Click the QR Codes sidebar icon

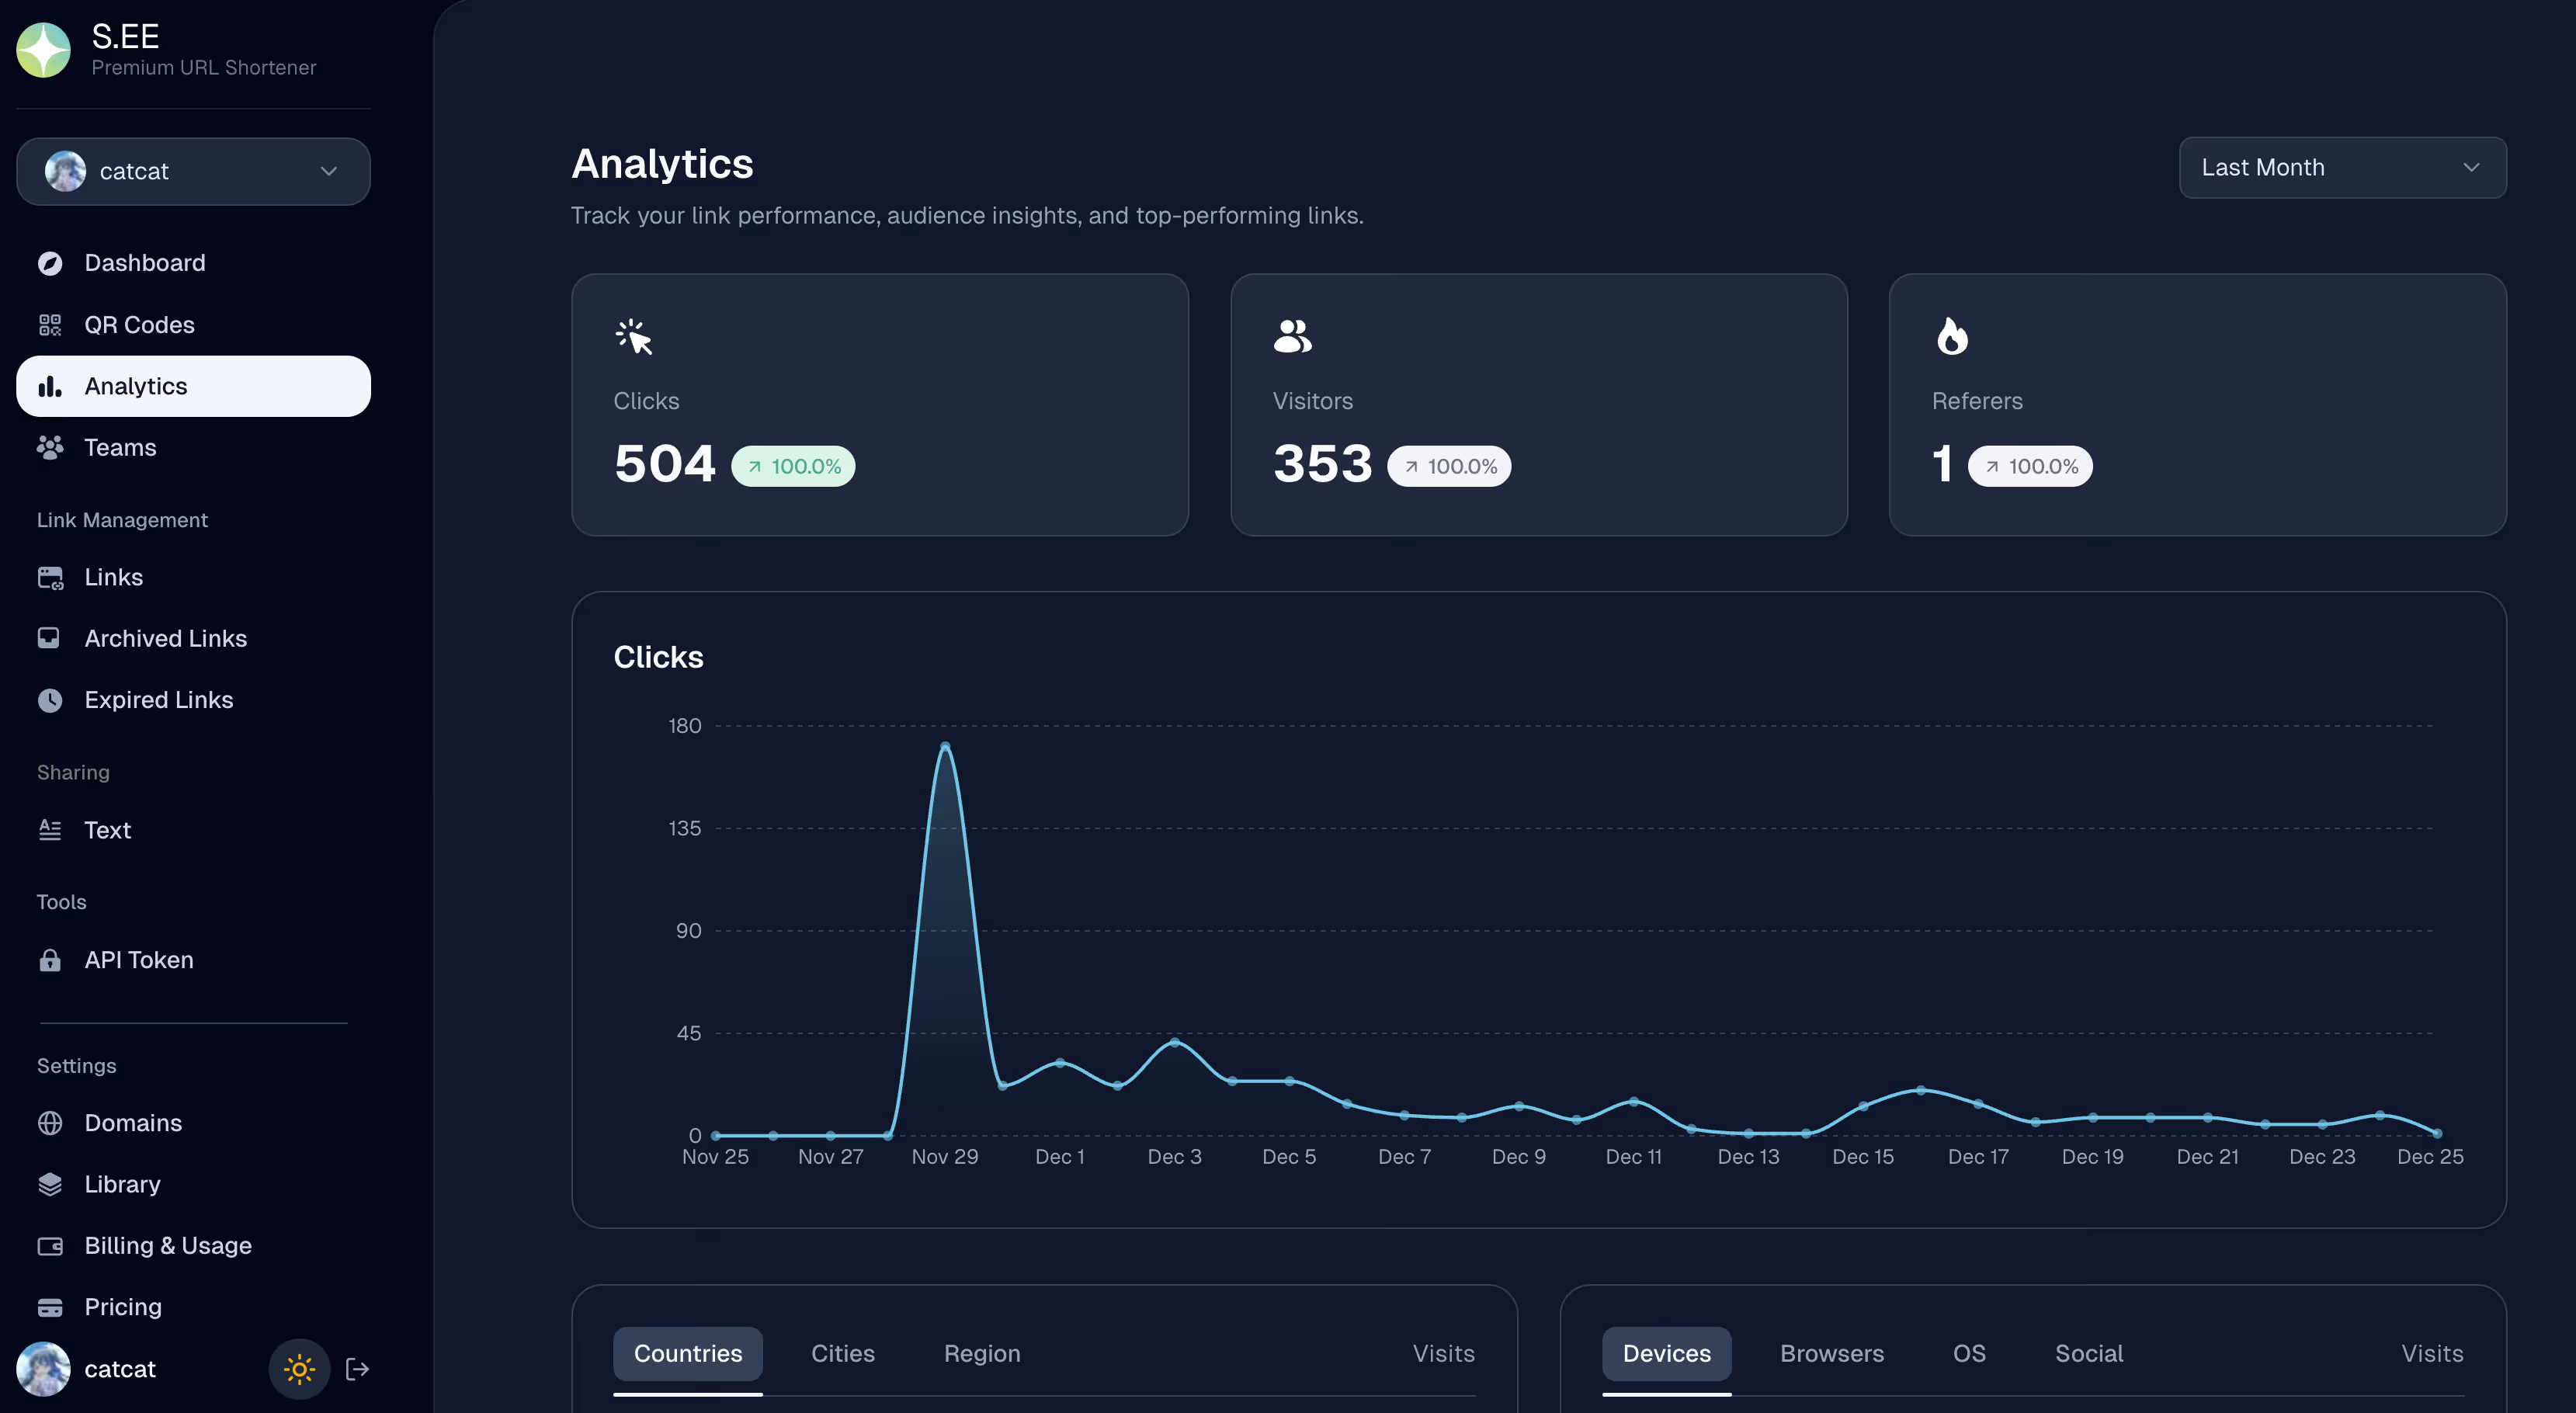point(50,325)
